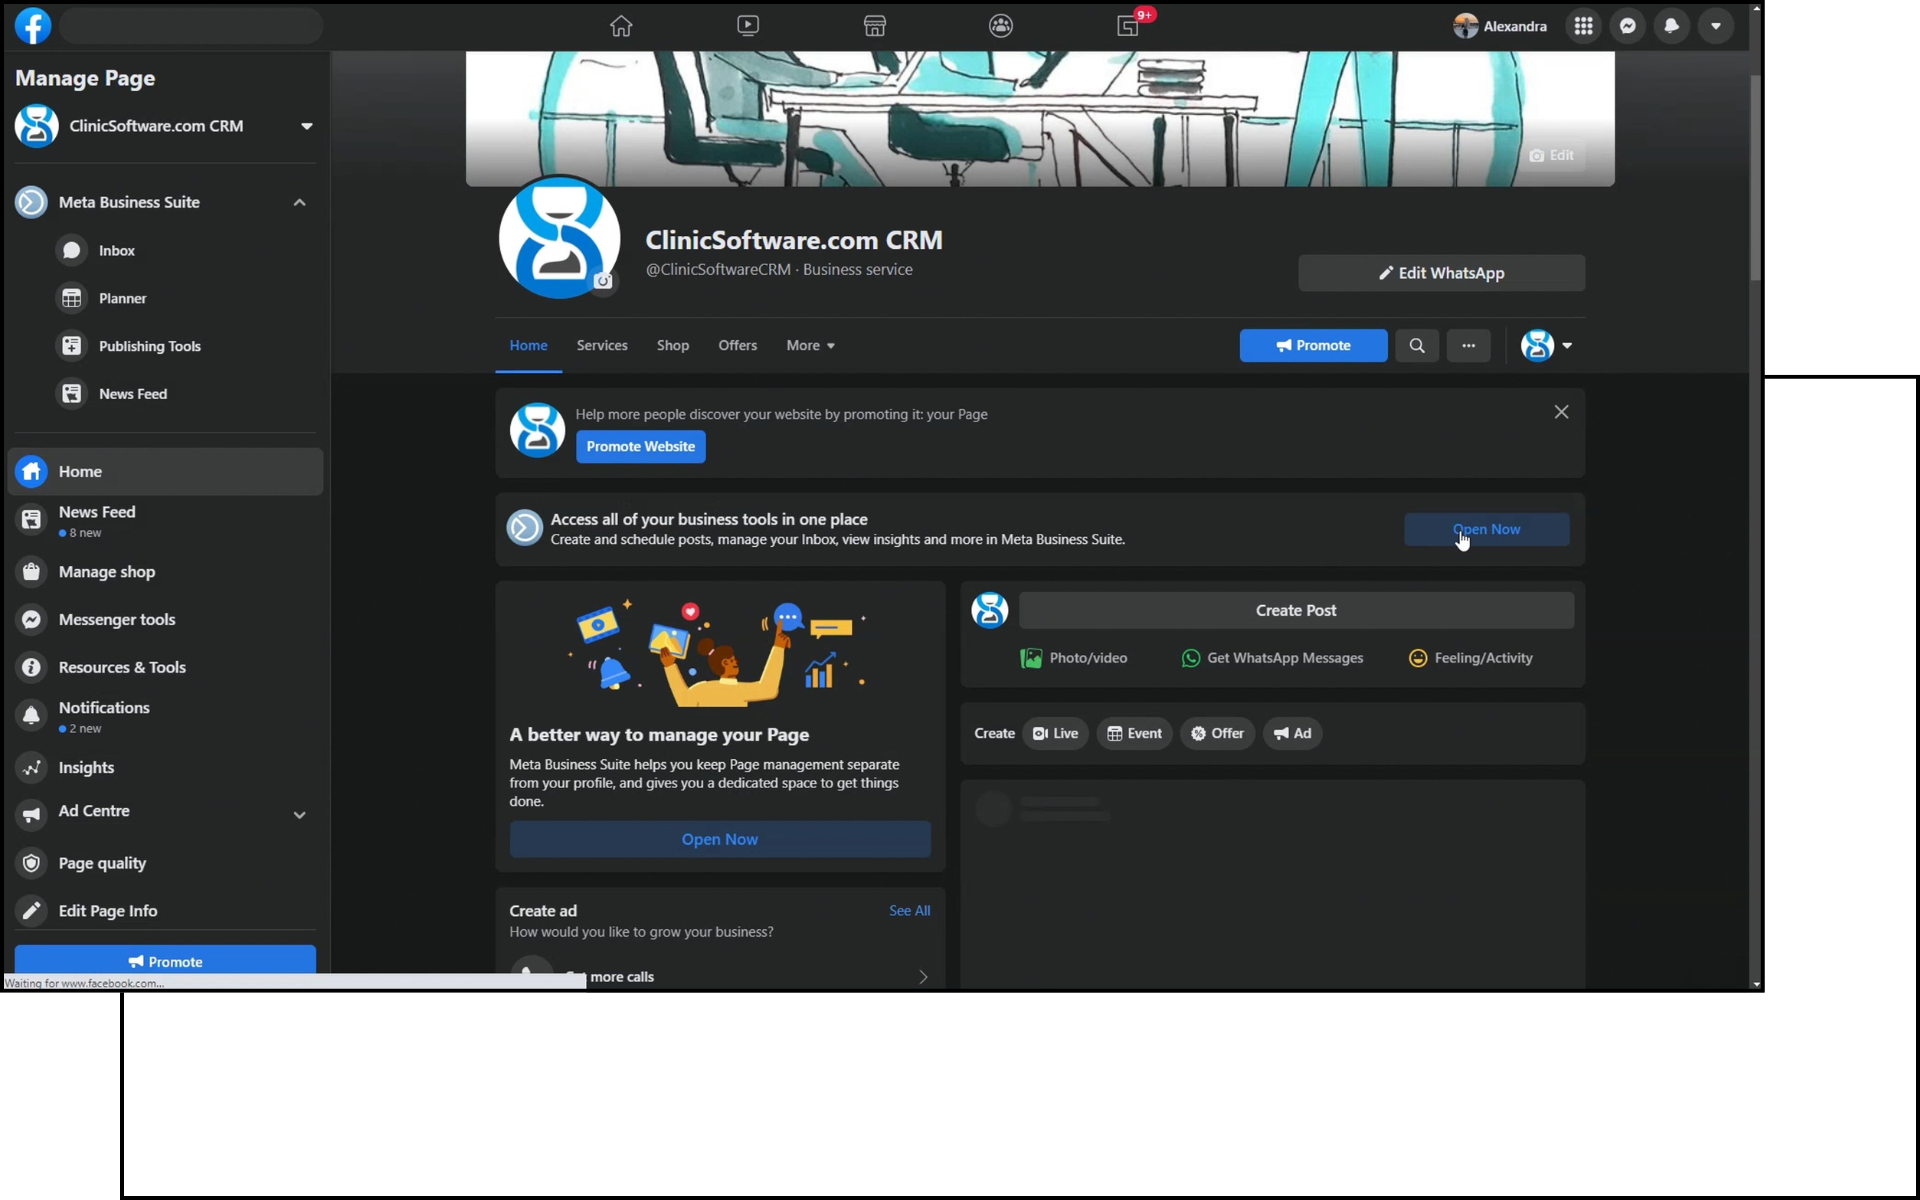Click the Facebook search field

[x=190, y=26]
